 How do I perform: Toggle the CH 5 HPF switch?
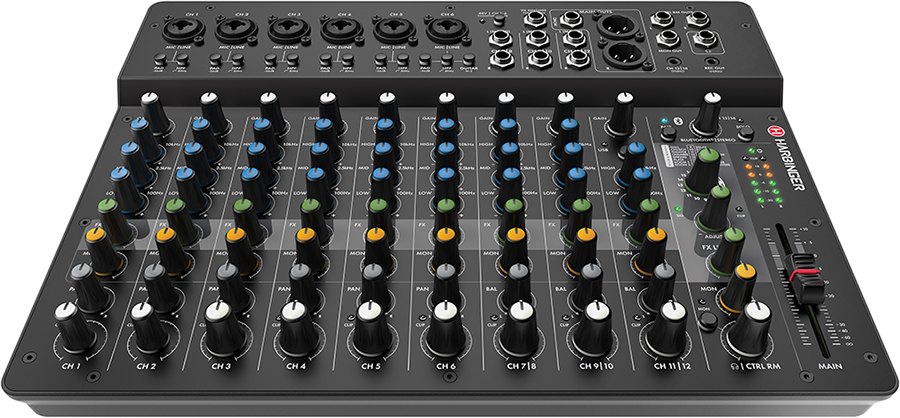(x=403, y=59)
